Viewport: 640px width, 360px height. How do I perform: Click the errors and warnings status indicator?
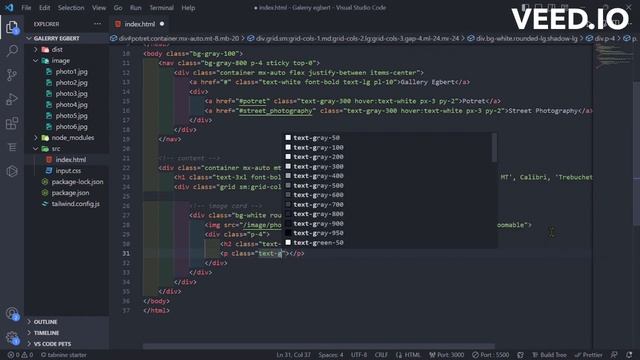point(20,355)
